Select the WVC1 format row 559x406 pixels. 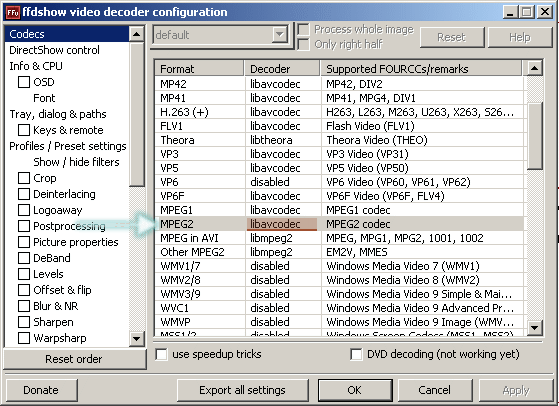339,308
